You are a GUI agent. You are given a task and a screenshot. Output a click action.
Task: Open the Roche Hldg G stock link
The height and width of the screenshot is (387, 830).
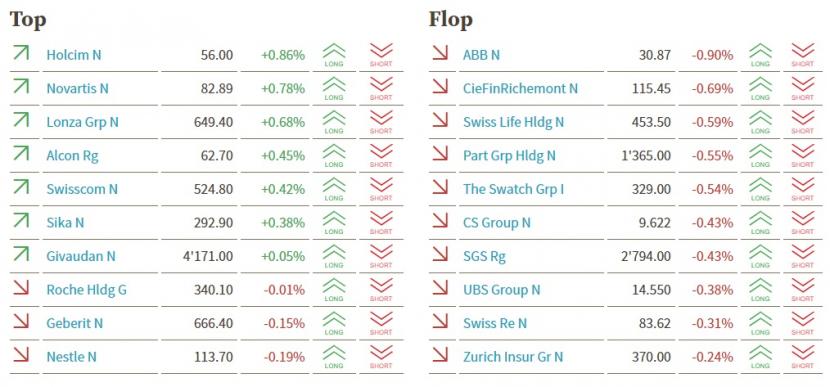(86, 290)
